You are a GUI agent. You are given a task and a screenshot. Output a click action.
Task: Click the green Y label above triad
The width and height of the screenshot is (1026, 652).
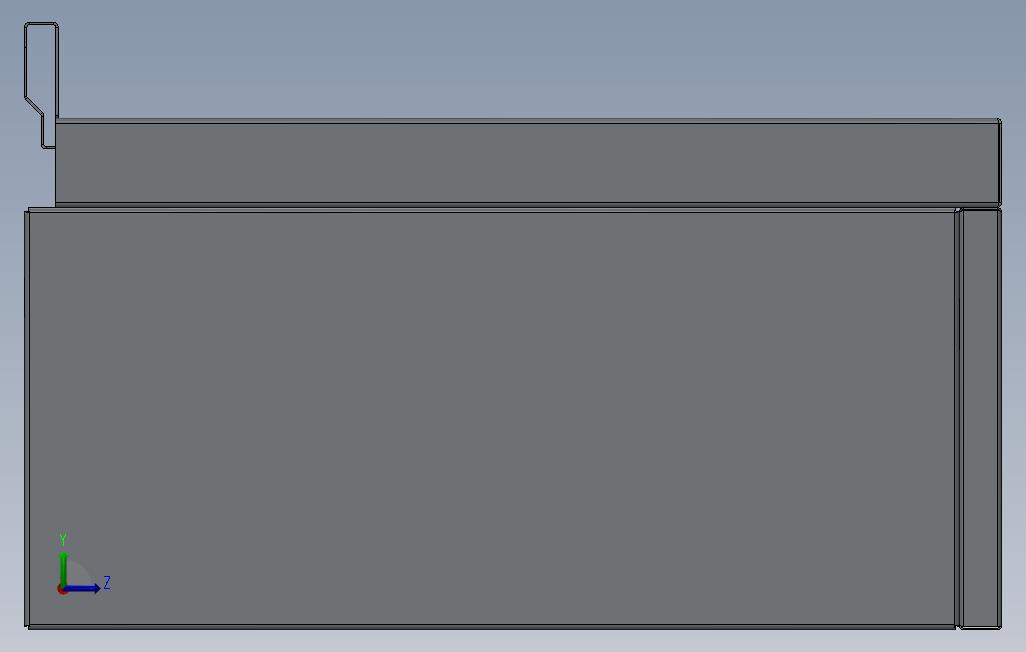pos(63,540)
